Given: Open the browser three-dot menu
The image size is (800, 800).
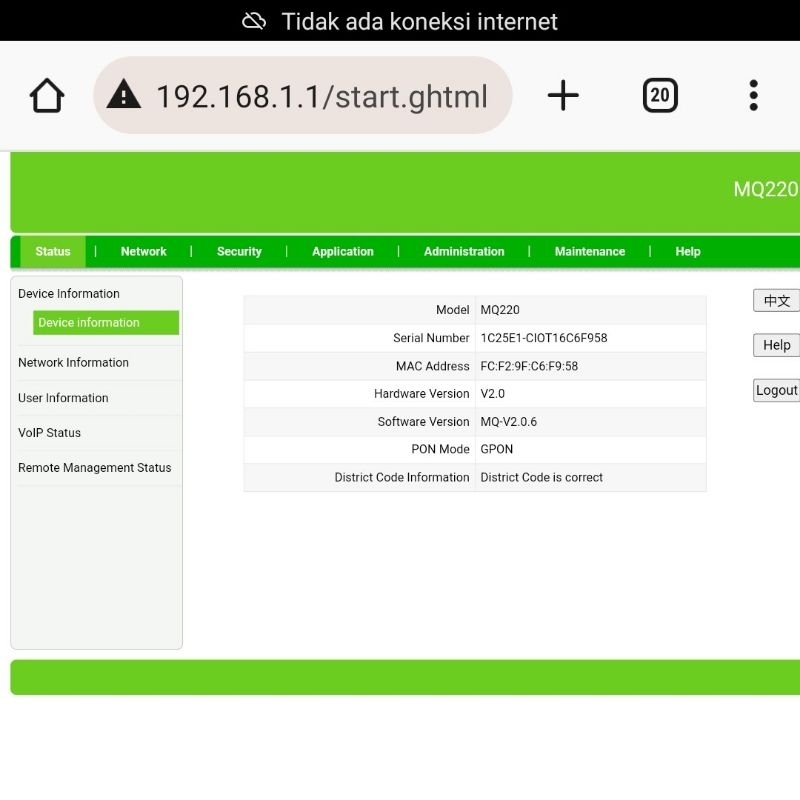Looking at the screenshot, I should tap(753, 95).
